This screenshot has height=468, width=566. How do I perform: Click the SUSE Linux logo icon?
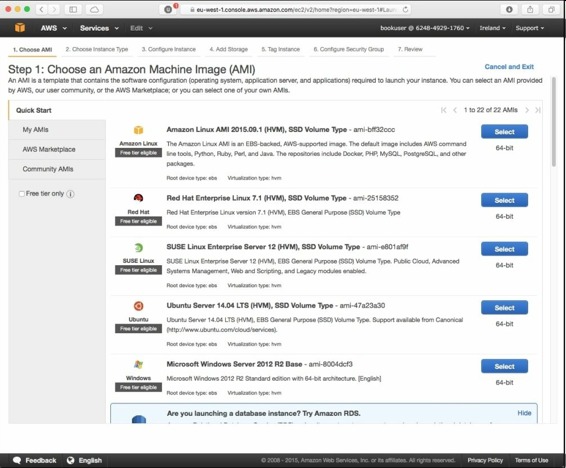(x=139, y=248)
